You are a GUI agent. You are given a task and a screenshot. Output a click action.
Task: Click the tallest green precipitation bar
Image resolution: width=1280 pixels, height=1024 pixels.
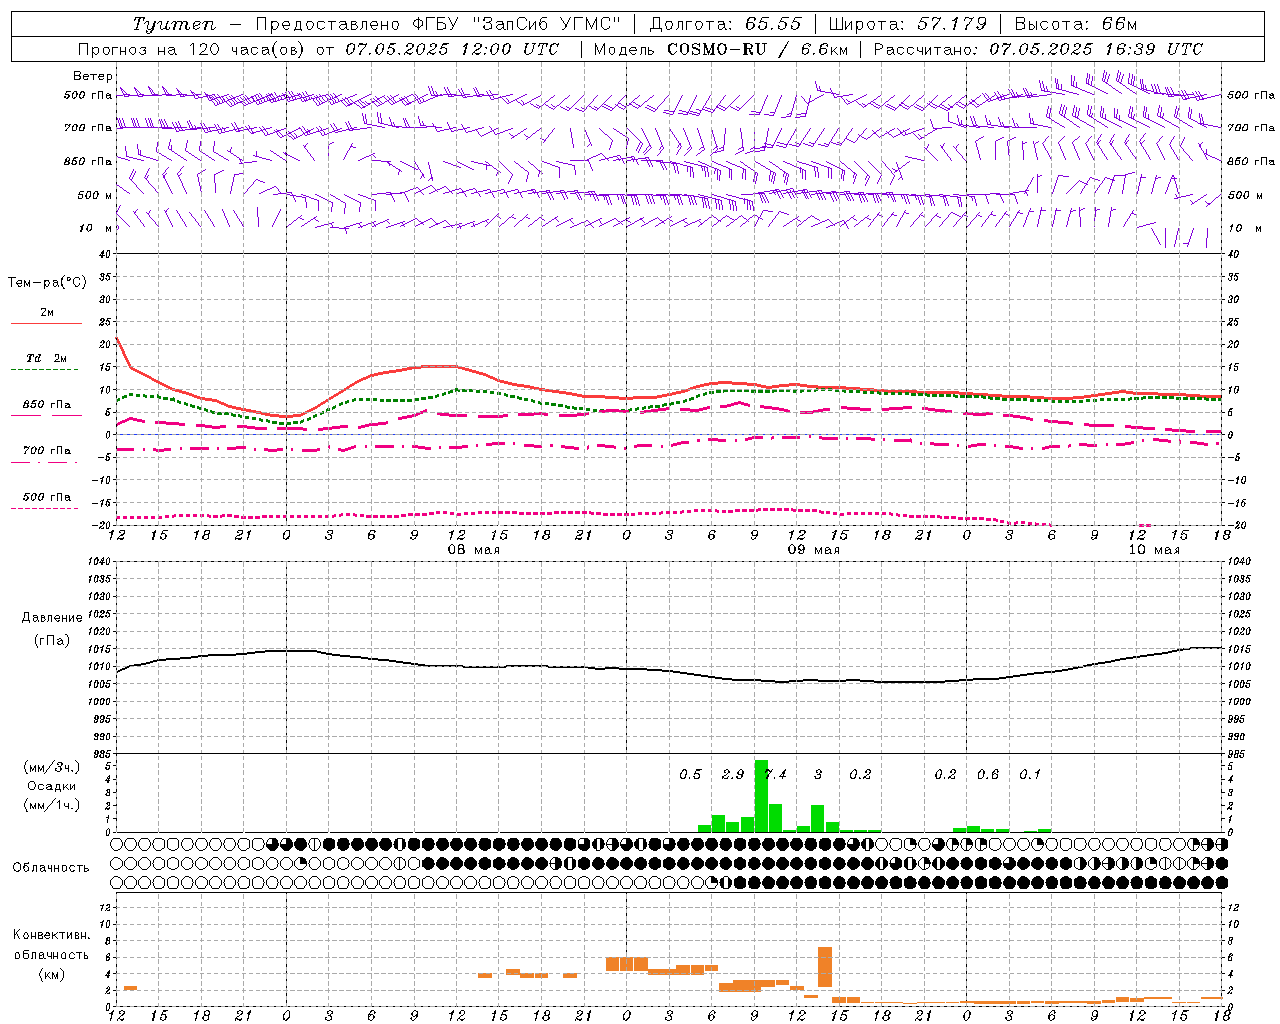(x=761, y=796)
